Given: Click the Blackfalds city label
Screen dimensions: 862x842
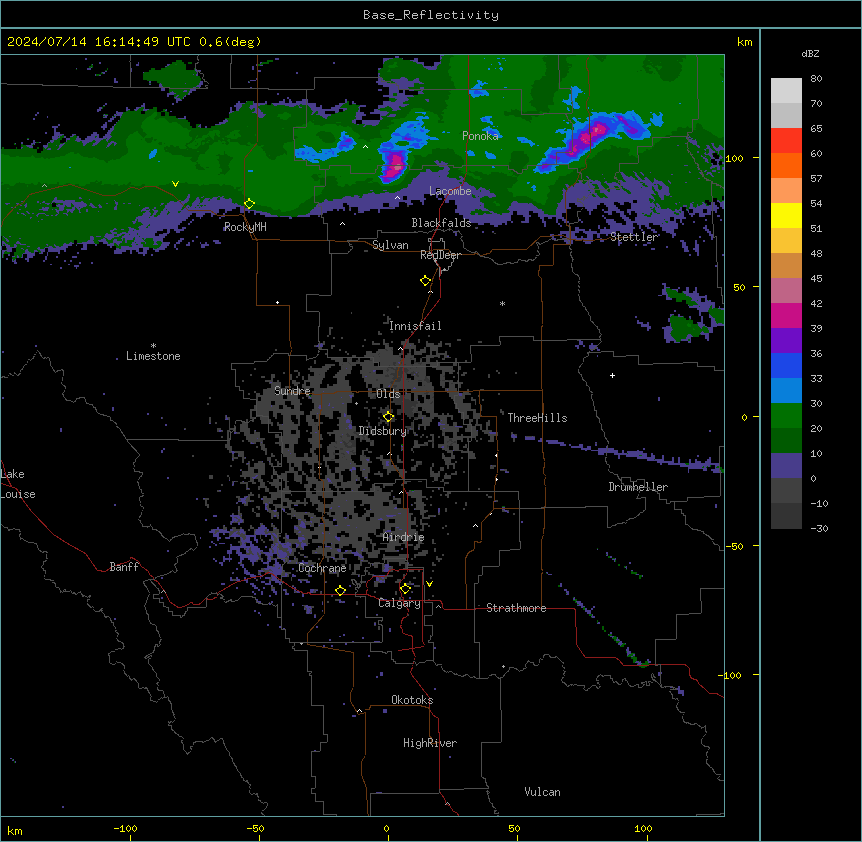Looking at the screenshot, I should pos(441,223).
